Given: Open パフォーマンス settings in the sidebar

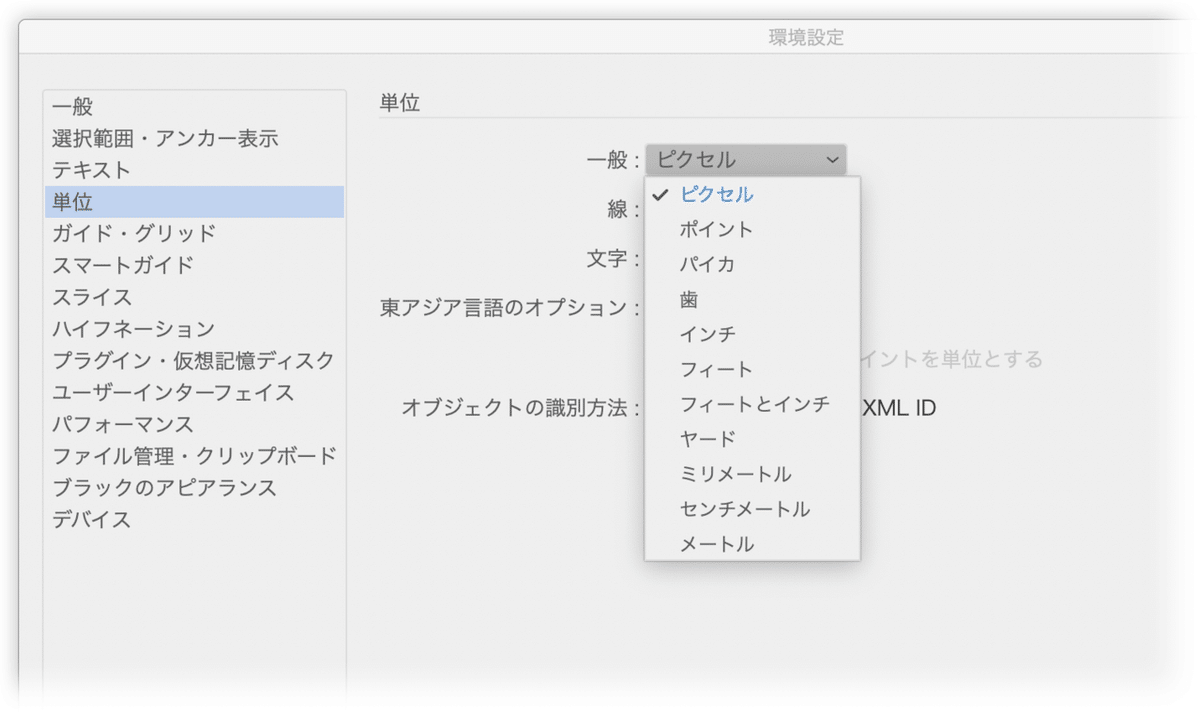Looking at the screenshot, I should tap(123, 425).
